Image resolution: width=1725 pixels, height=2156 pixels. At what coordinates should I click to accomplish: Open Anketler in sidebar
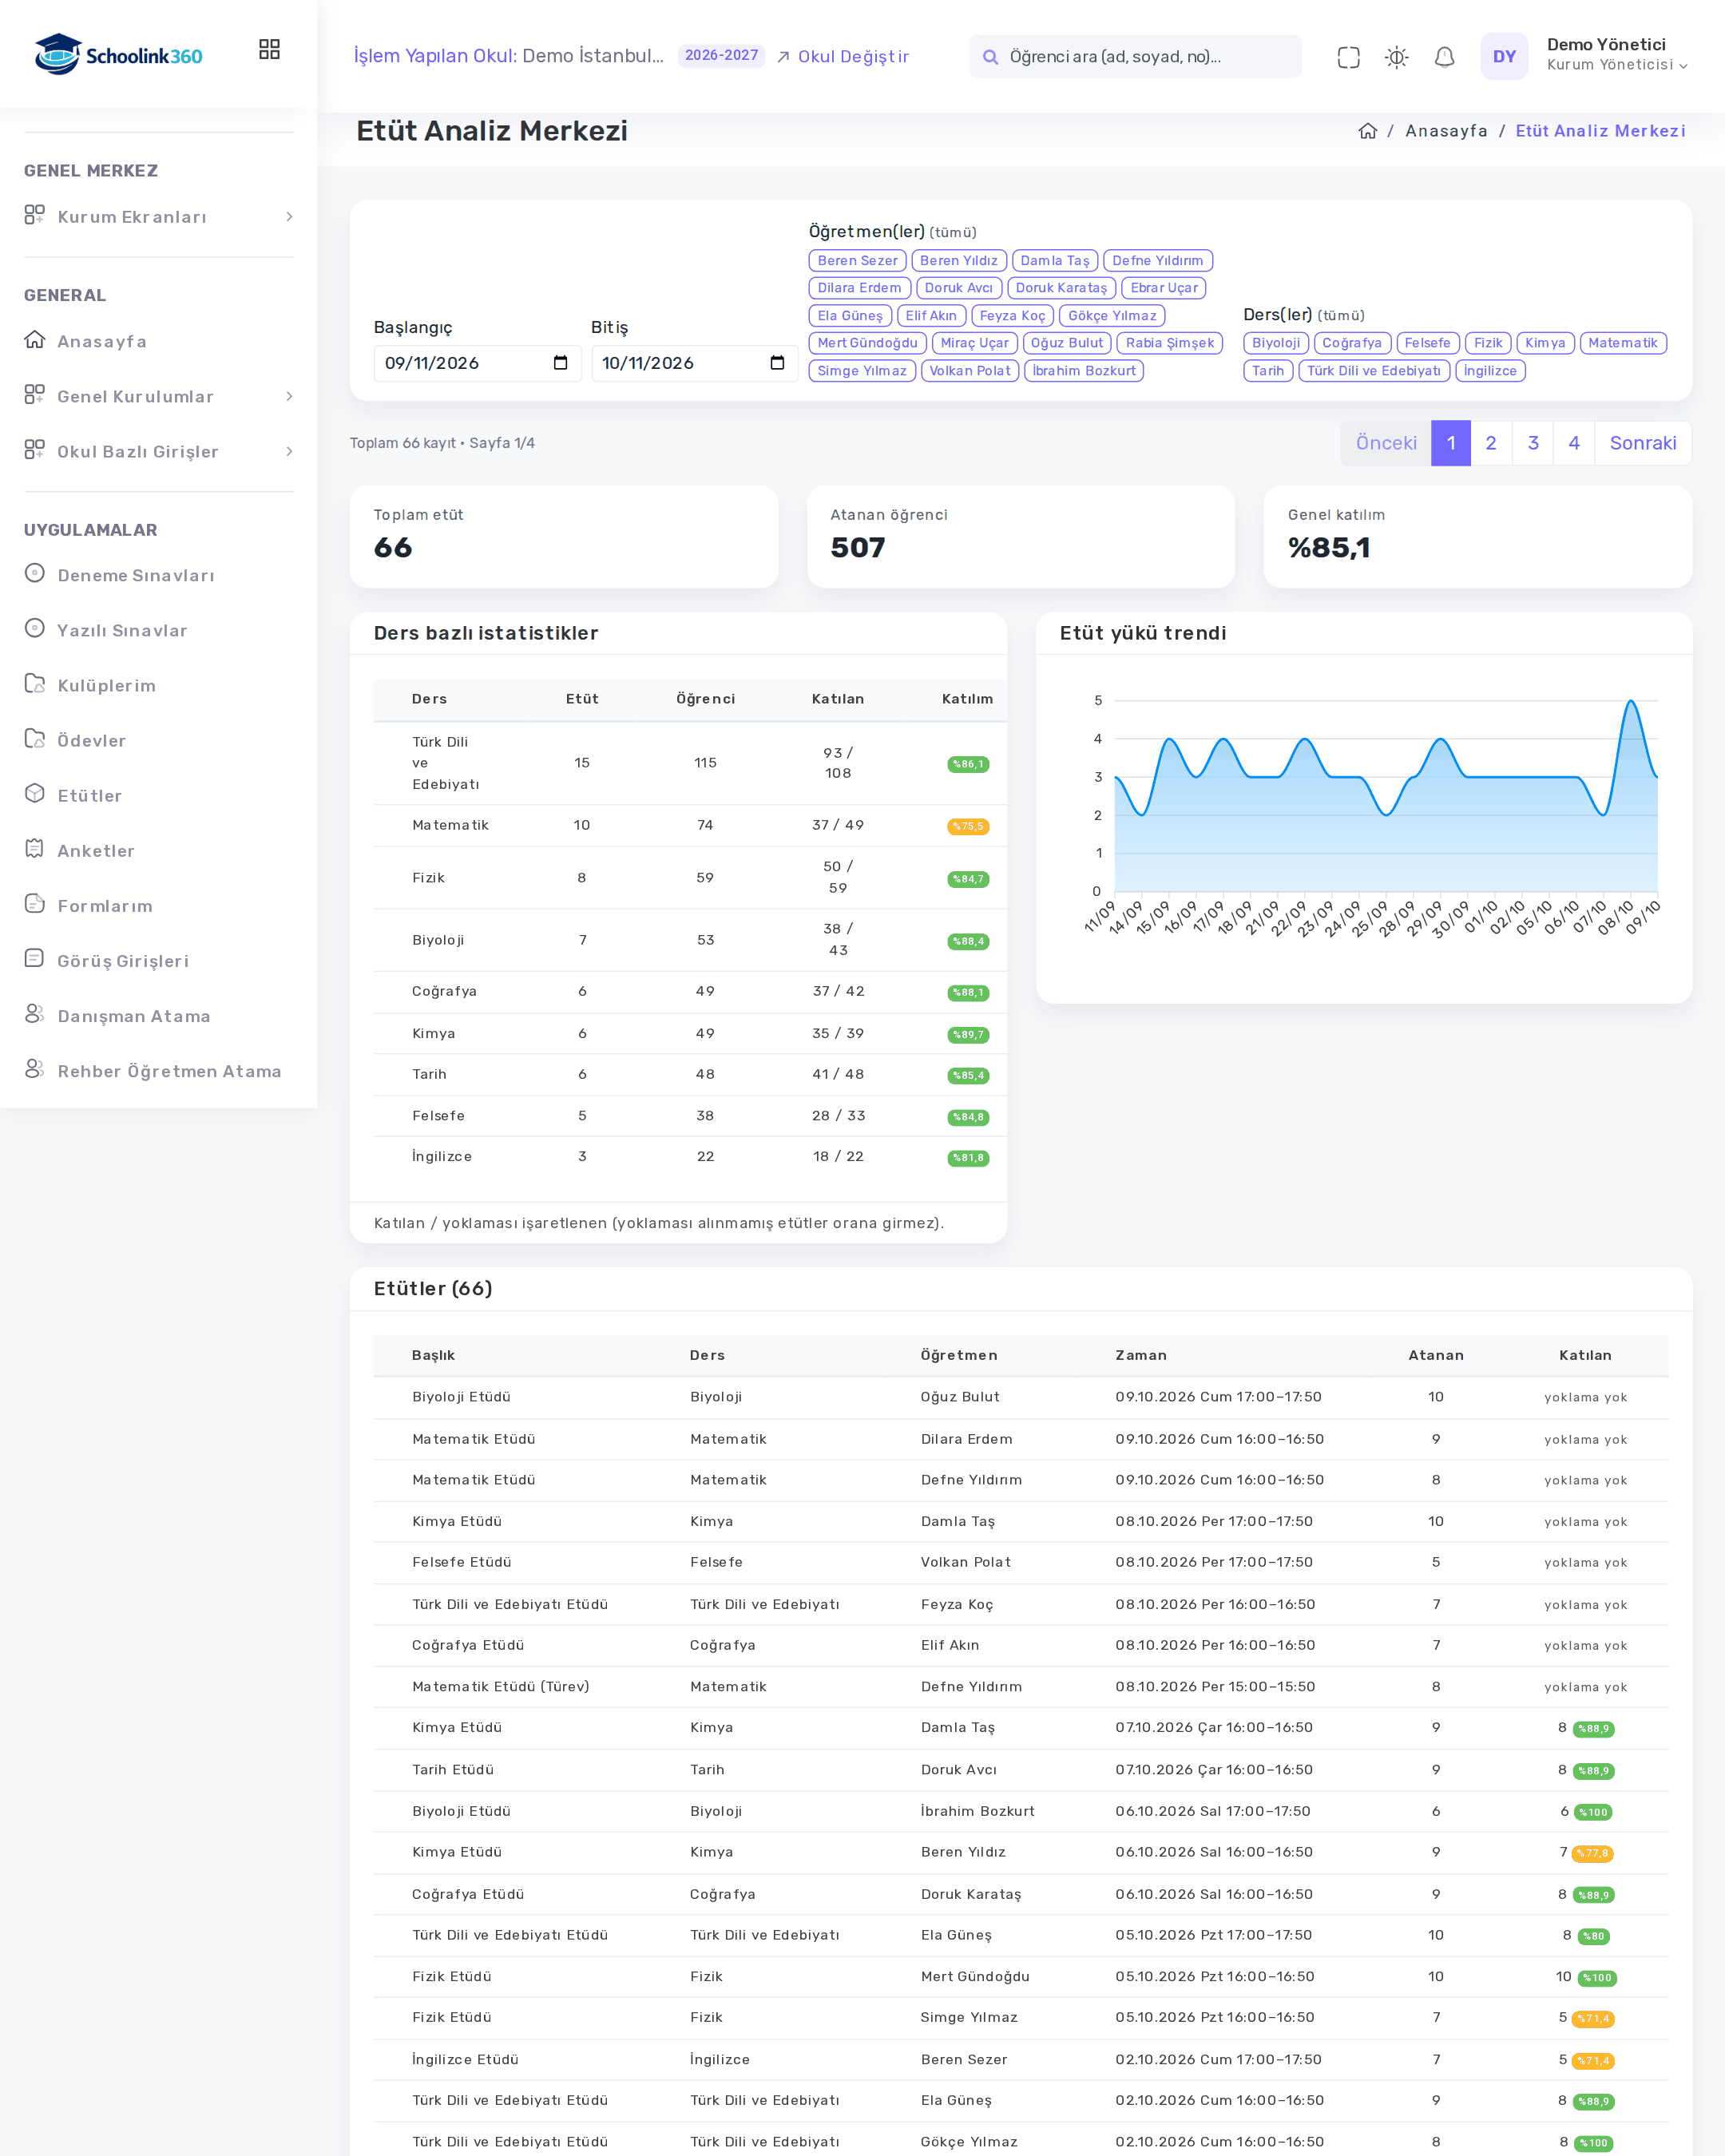pyautogui.click(x=96, y=850)
